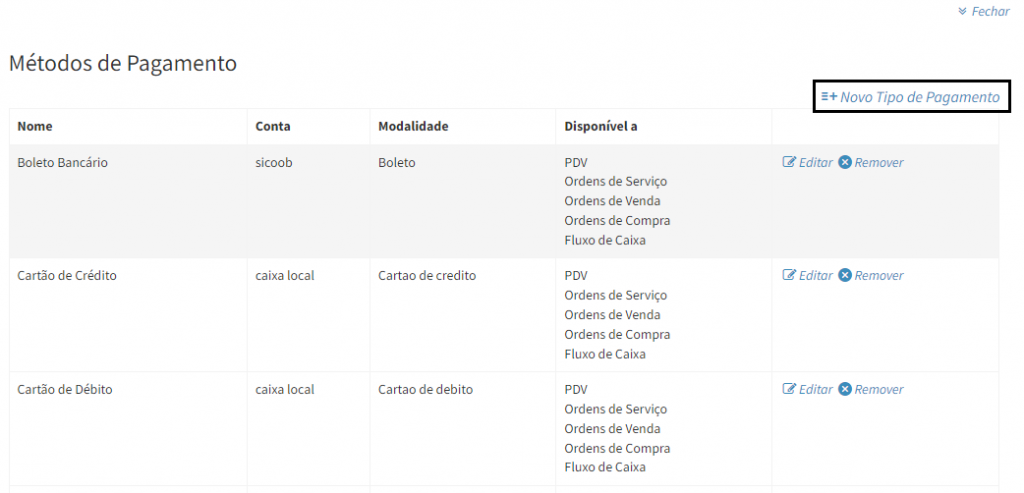The width and height of the screenshot is (1024, 493).
Task: Click Editar text for Boleto Bancário
Action: point(815,162)
